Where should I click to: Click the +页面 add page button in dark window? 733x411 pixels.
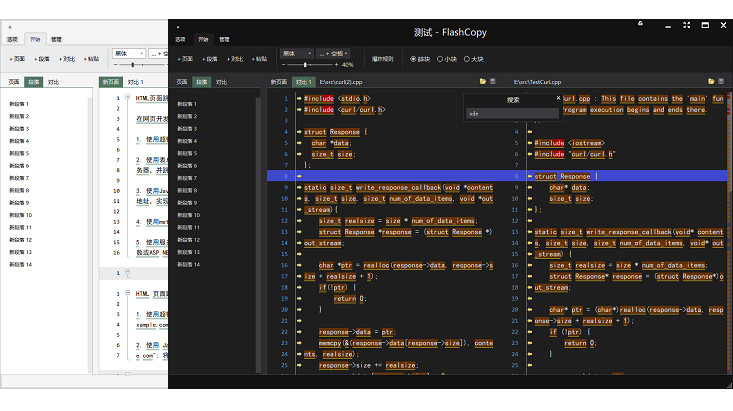(186, 59)
